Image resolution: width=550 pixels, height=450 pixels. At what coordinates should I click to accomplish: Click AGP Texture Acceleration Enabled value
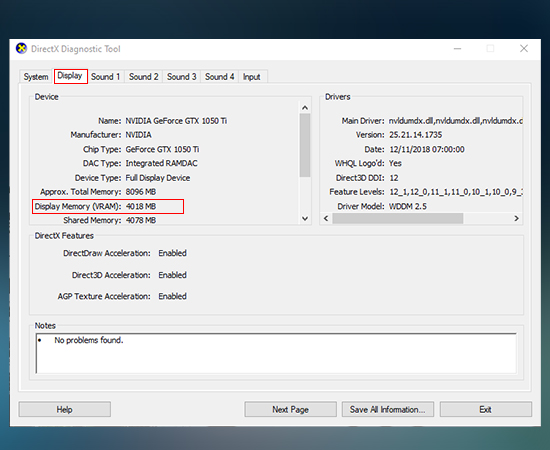pos(172,296)
